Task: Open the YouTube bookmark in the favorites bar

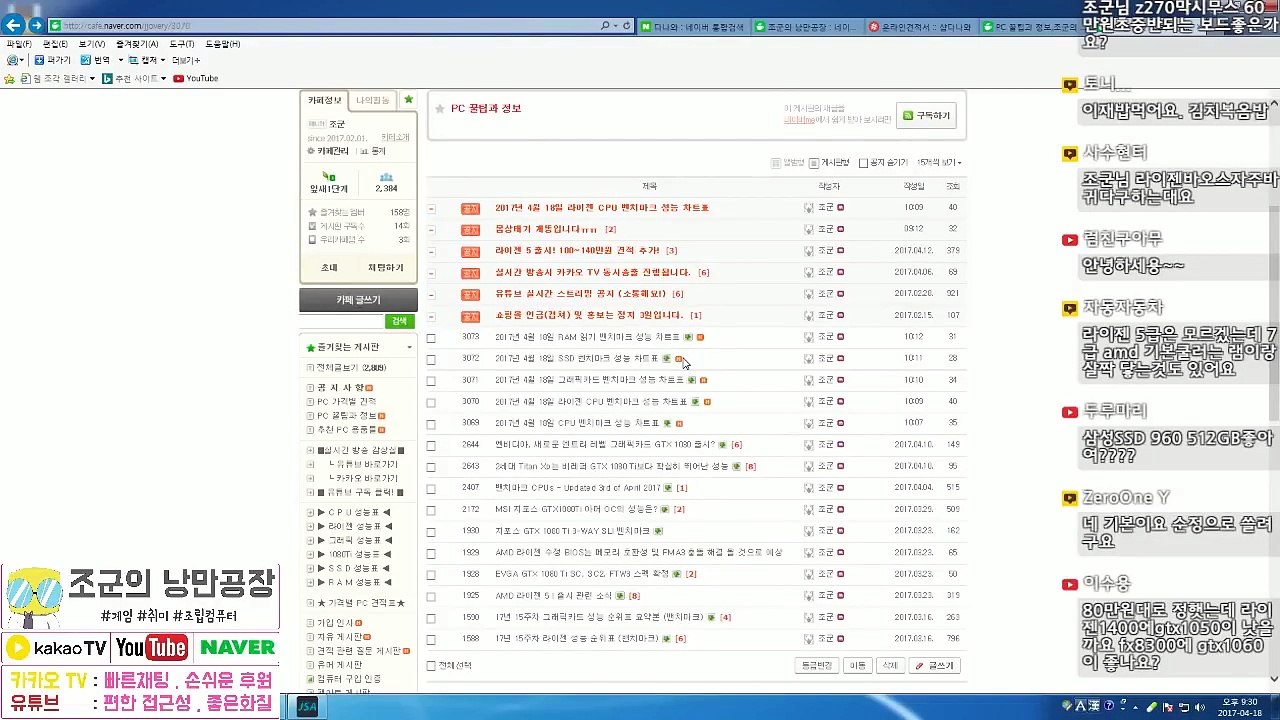Action: coord(196,78)
